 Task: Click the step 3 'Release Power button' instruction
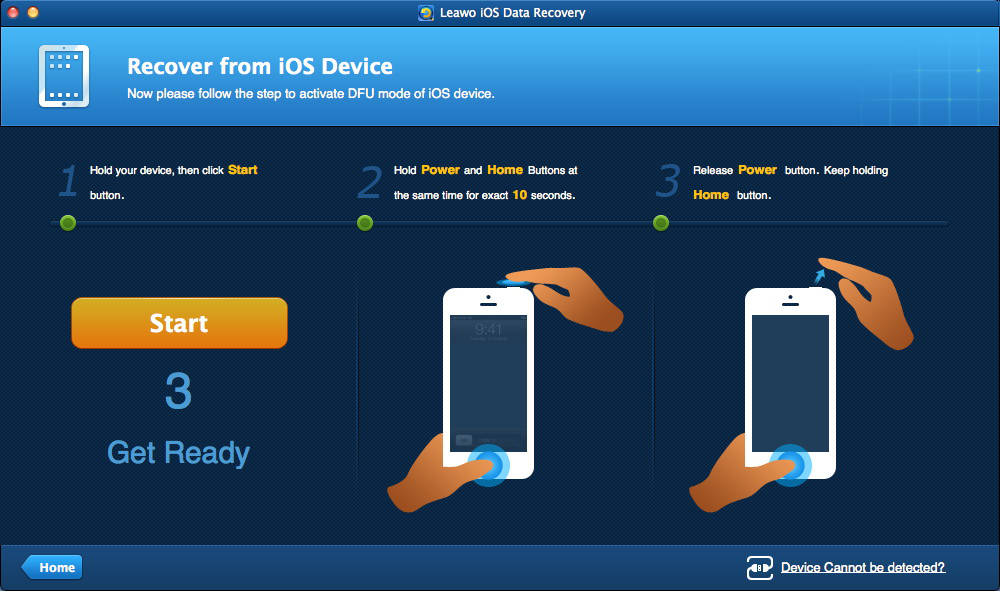coord(790,182)
